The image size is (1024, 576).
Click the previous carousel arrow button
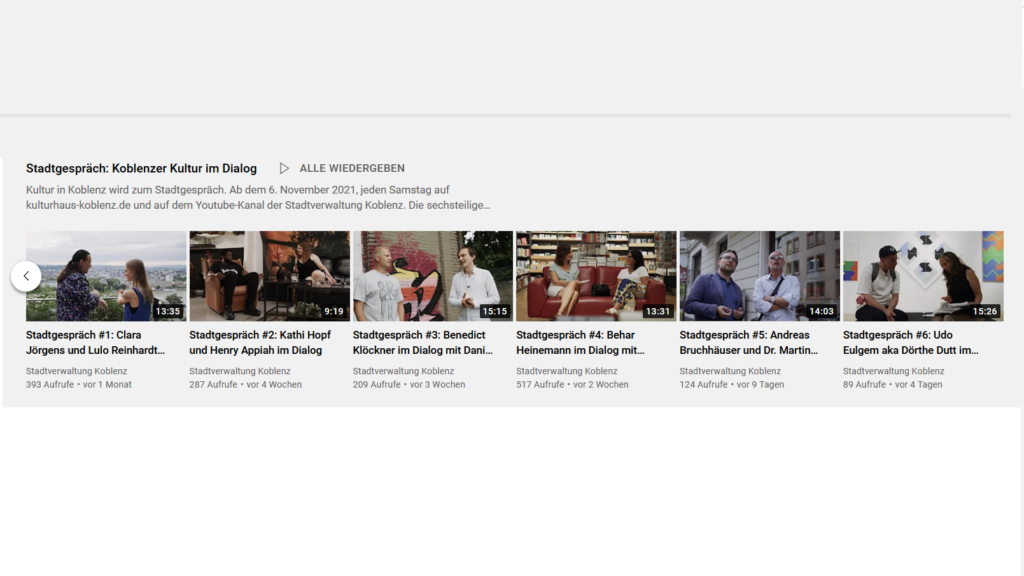[26, 276]
